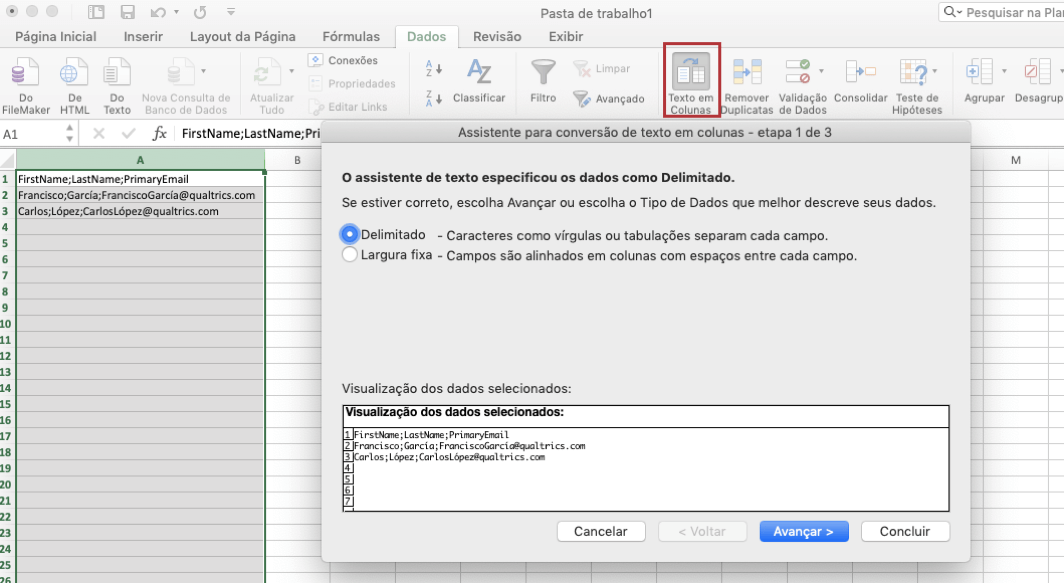The image size is (1064, 583).
Task: Select the Largura fixa radio option
Action: [x=349, y=255]
